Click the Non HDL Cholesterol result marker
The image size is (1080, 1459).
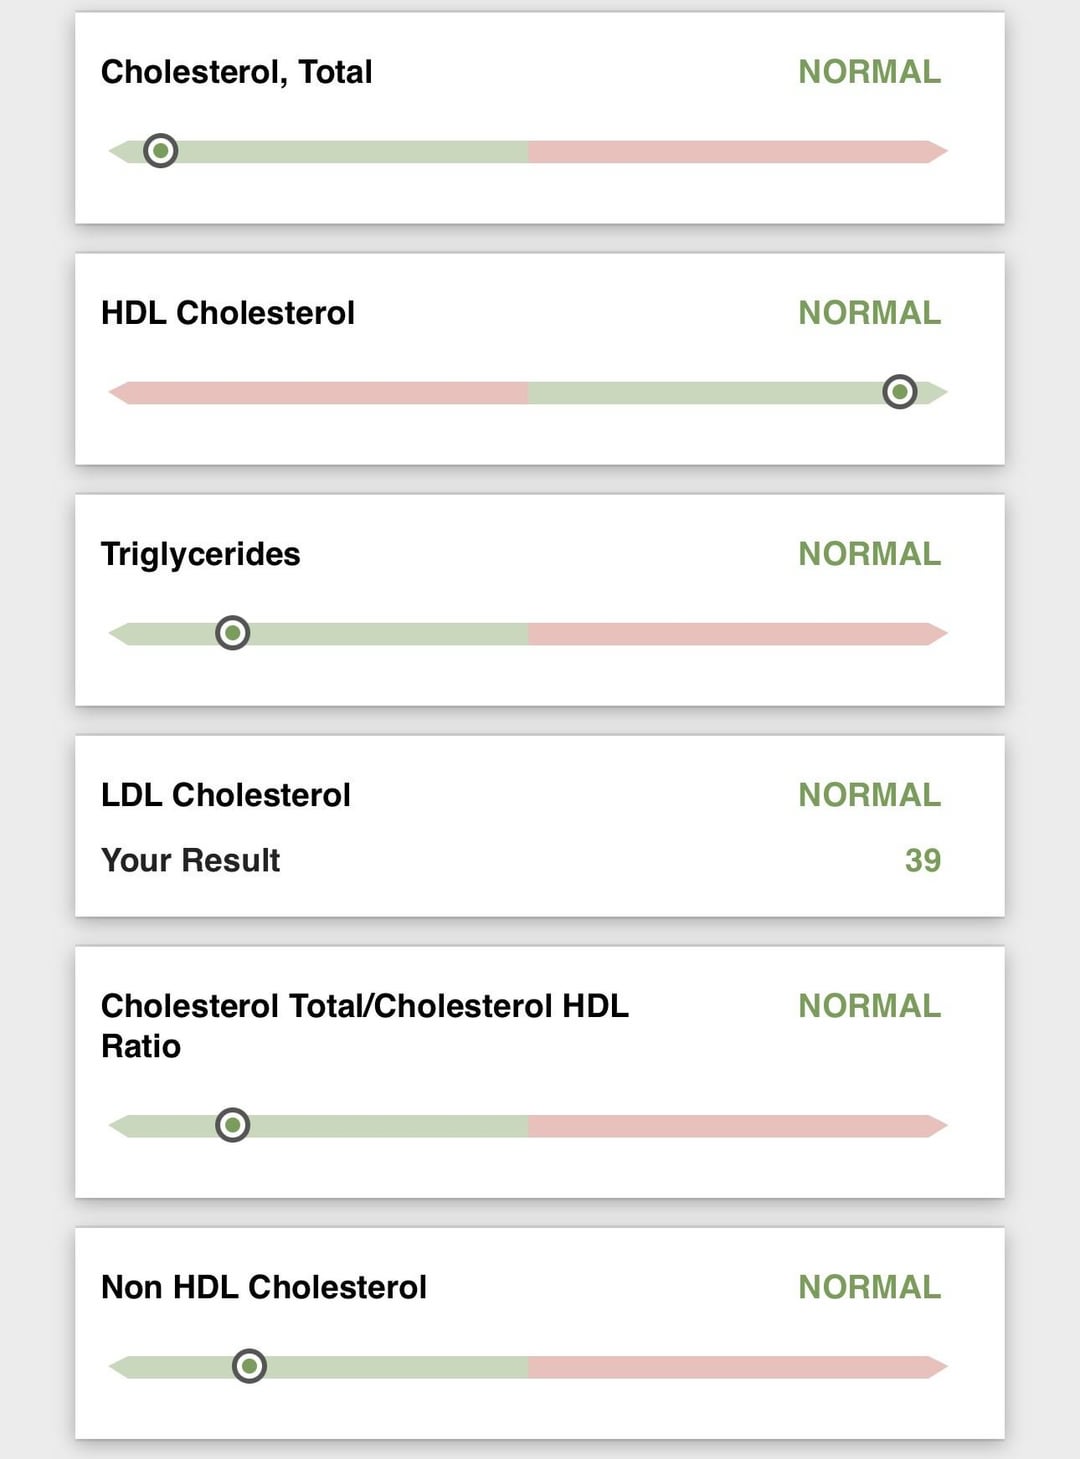249,1366
